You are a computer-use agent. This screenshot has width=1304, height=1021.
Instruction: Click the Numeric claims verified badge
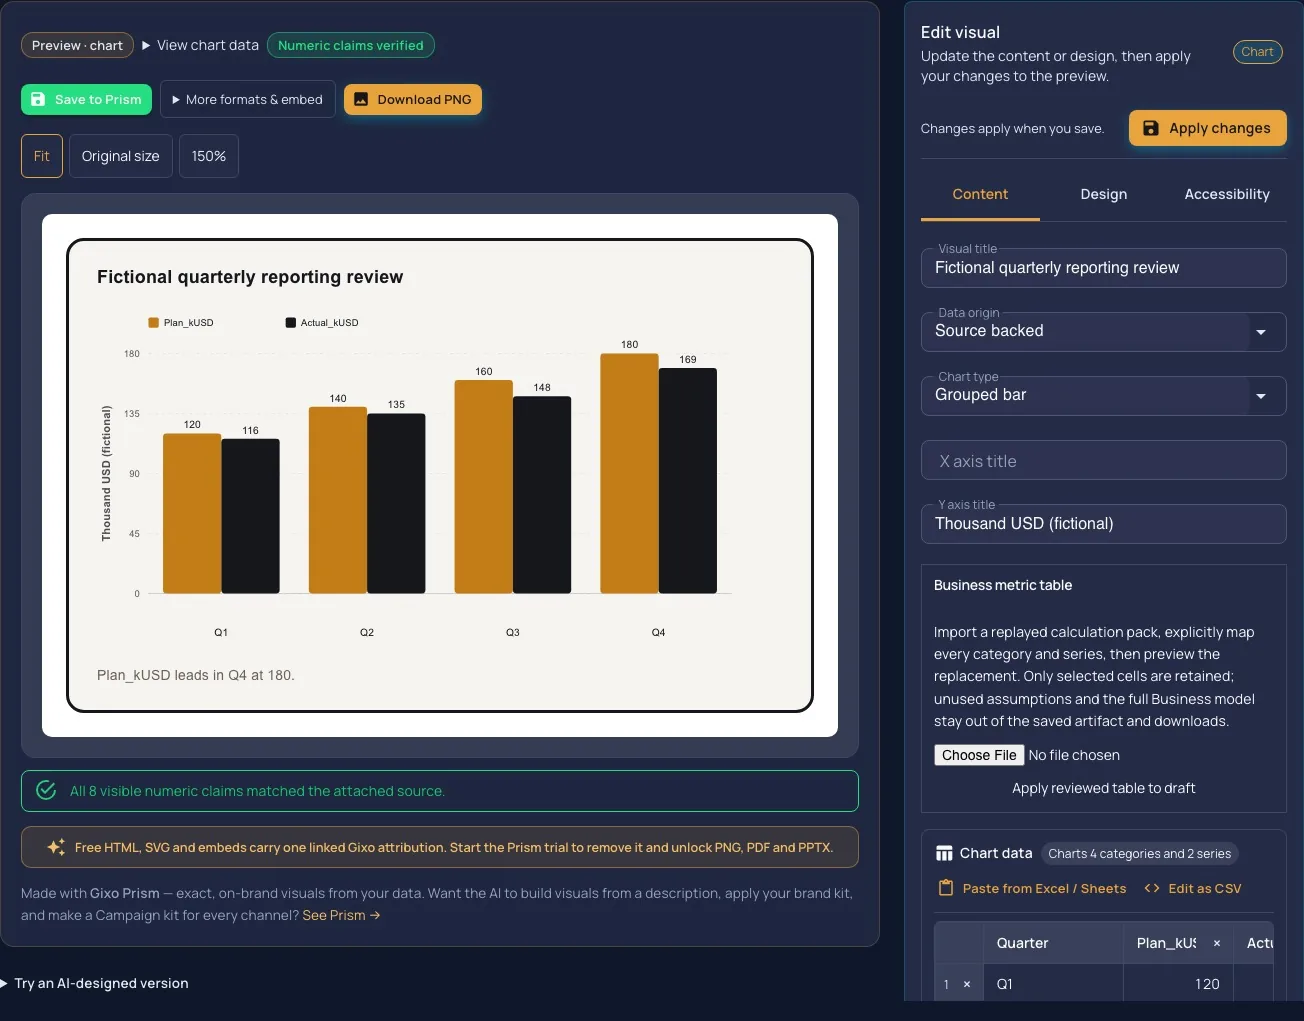coord(351,45)
